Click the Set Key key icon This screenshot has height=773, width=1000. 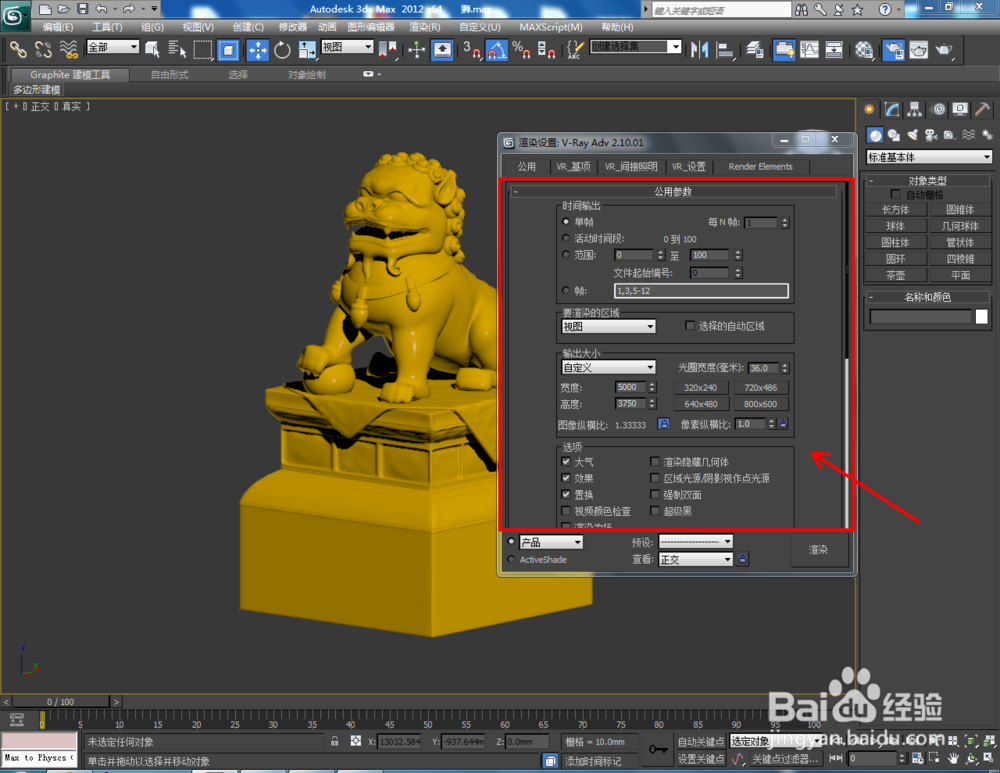[x=658, y=749]
